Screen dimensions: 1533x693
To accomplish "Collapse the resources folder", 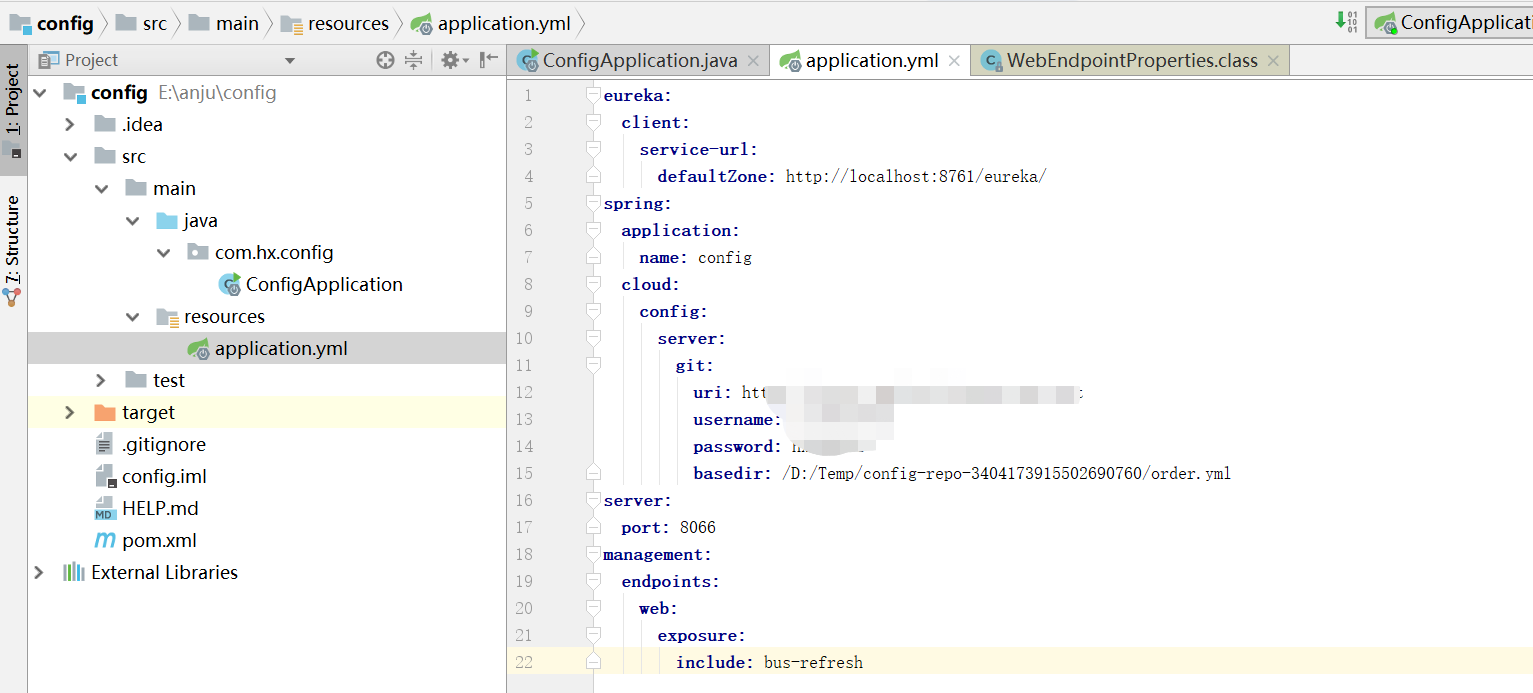I will coord(133,317).
